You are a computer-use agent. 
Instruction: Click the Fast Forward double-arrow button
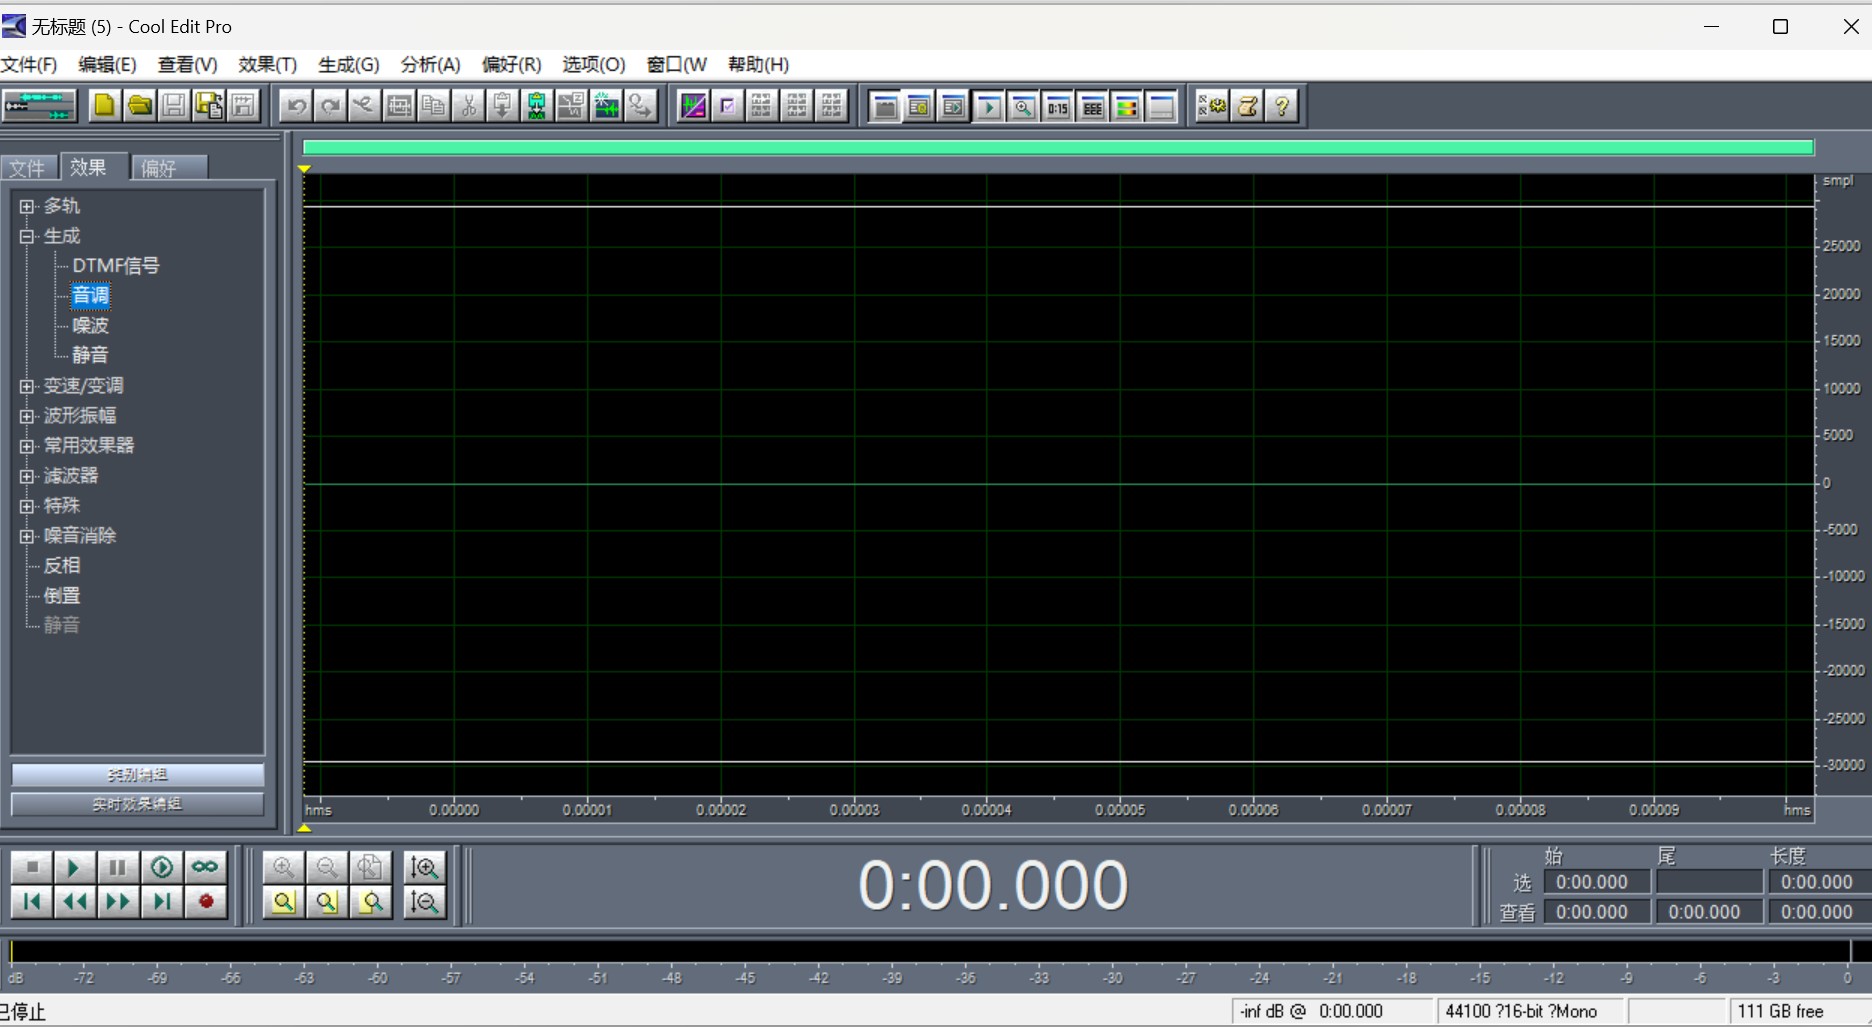point(117,901)
